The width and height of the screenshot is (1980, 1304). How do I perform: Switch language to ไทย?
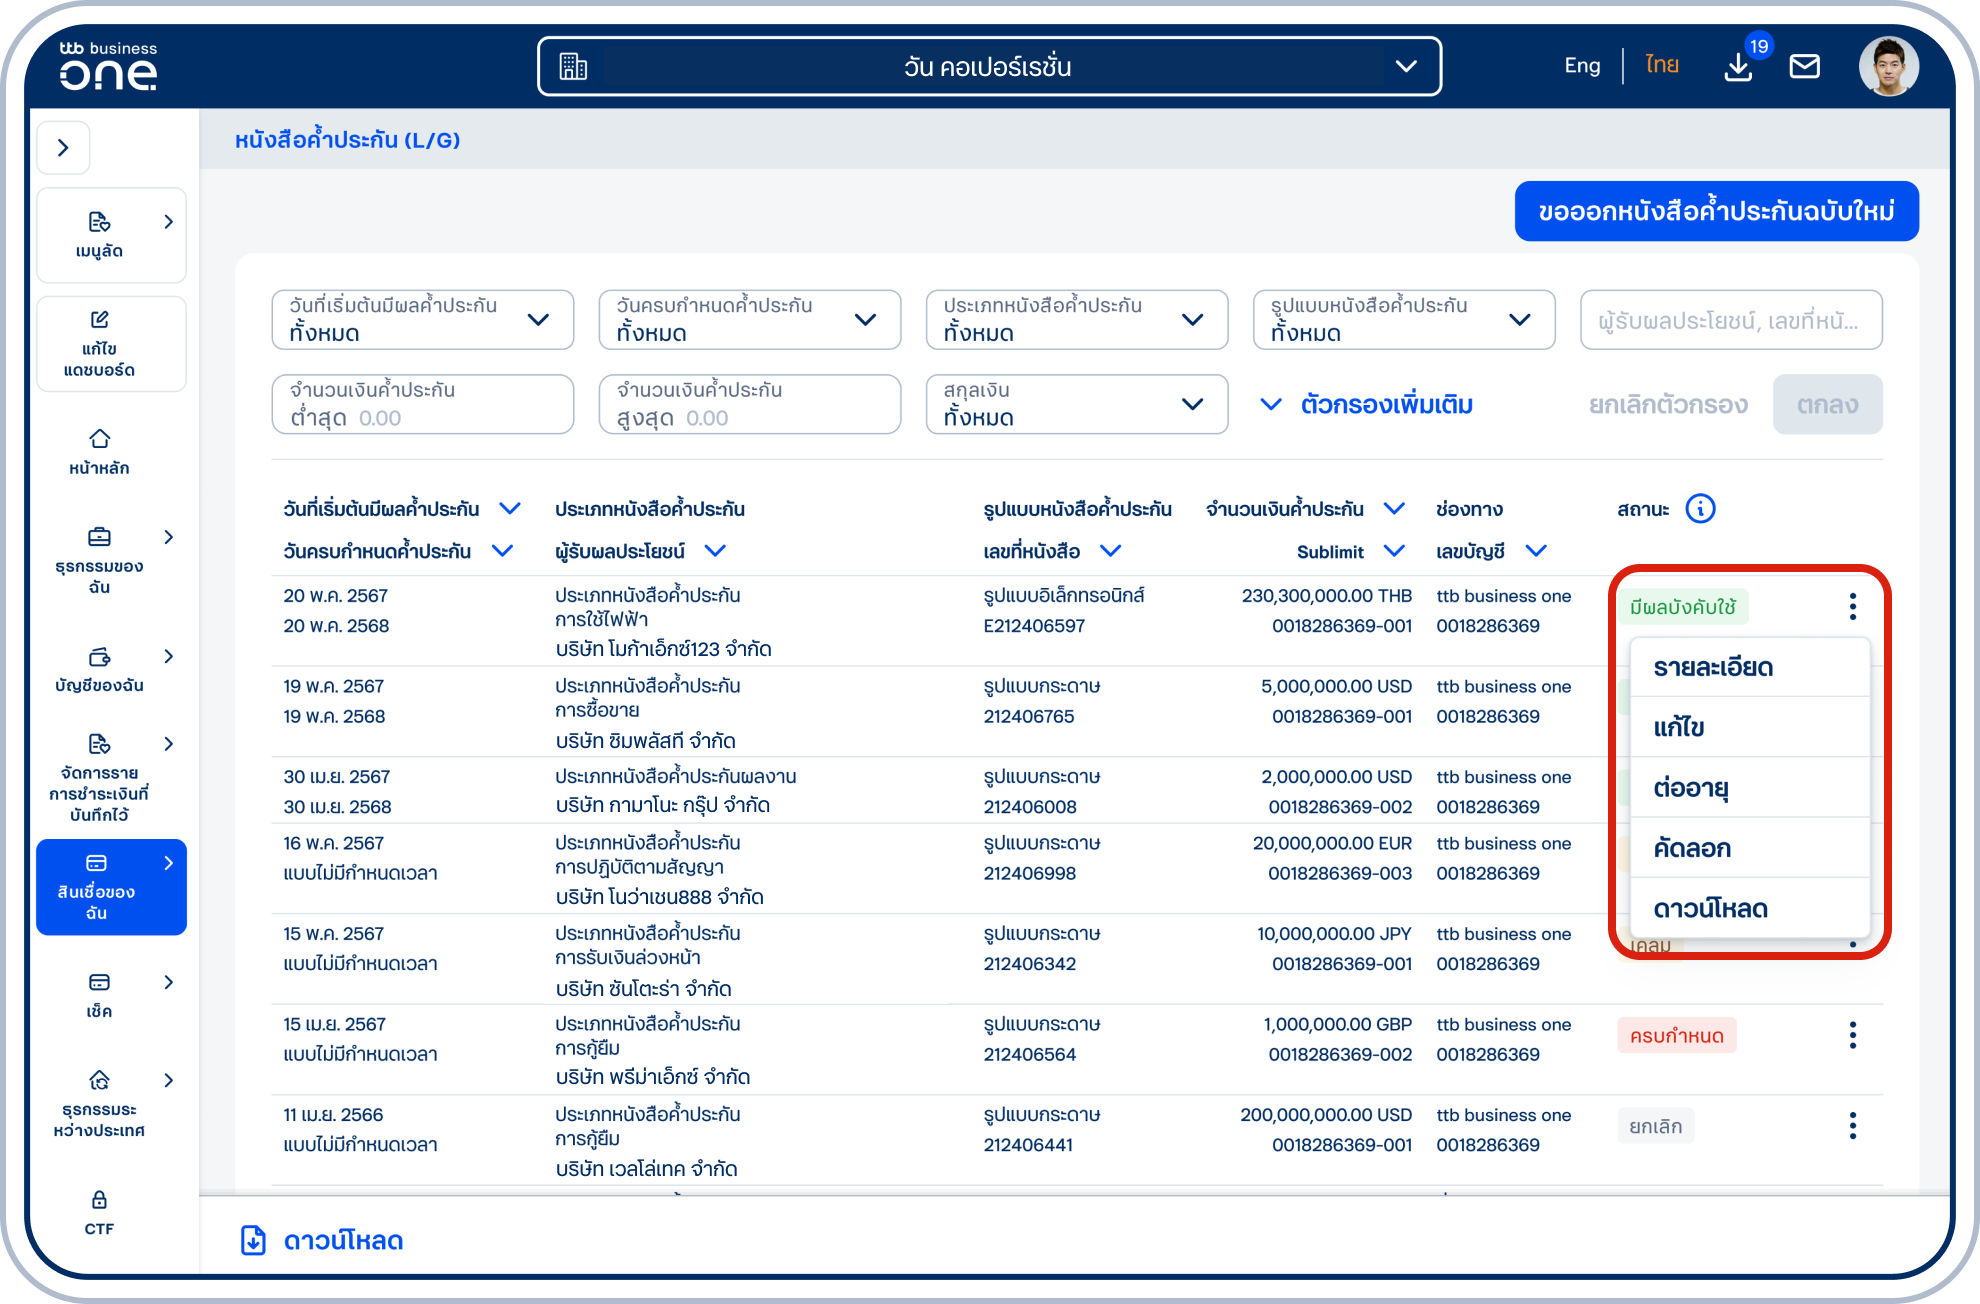pyautogui.click(x=1661, y=66)
